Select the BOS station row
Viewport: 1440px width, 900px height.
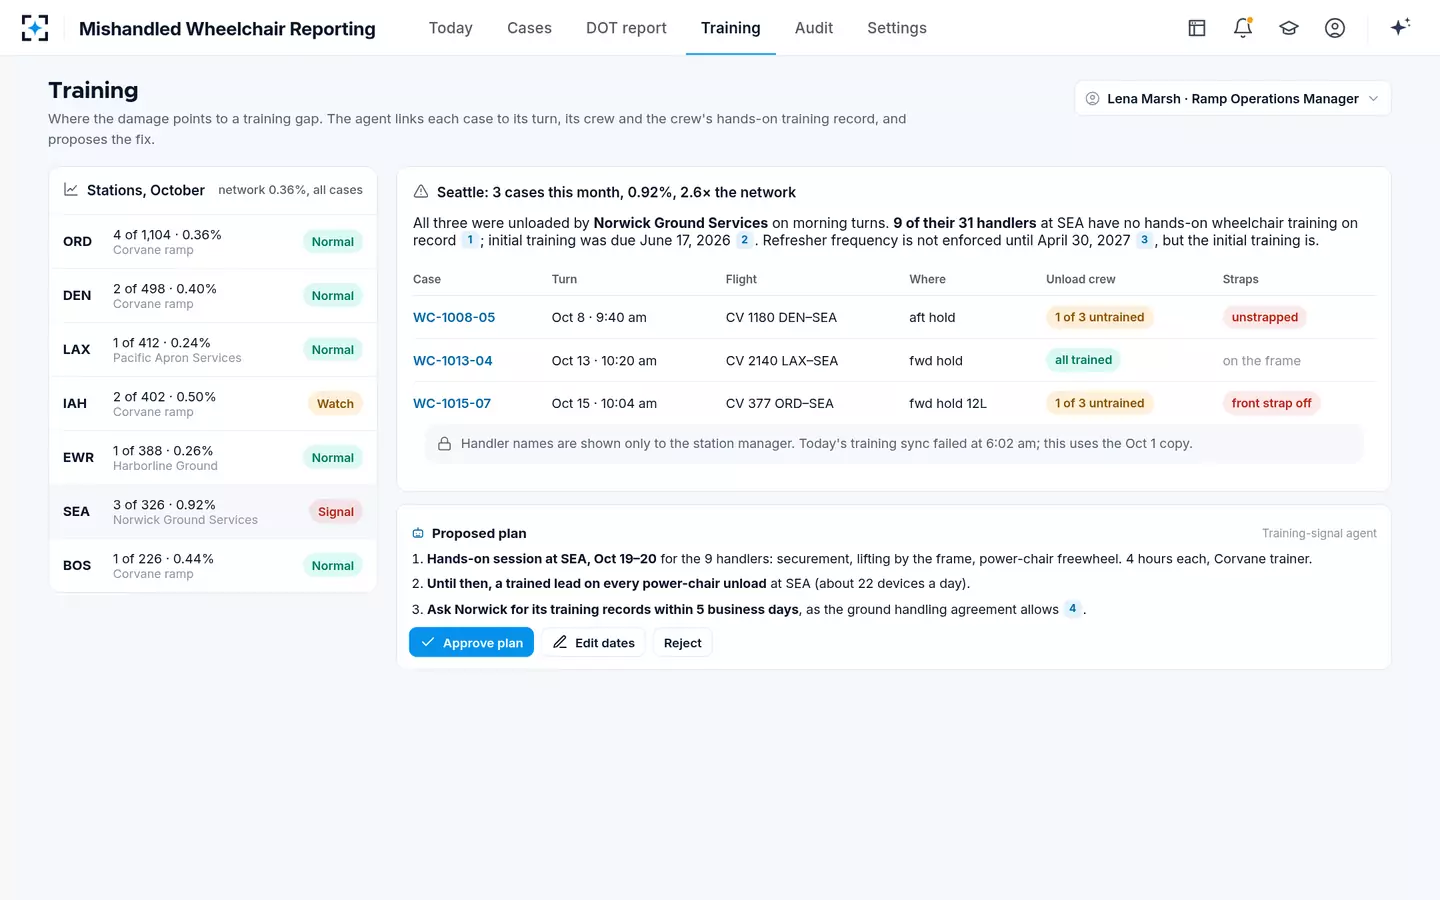tap(213, 566)
